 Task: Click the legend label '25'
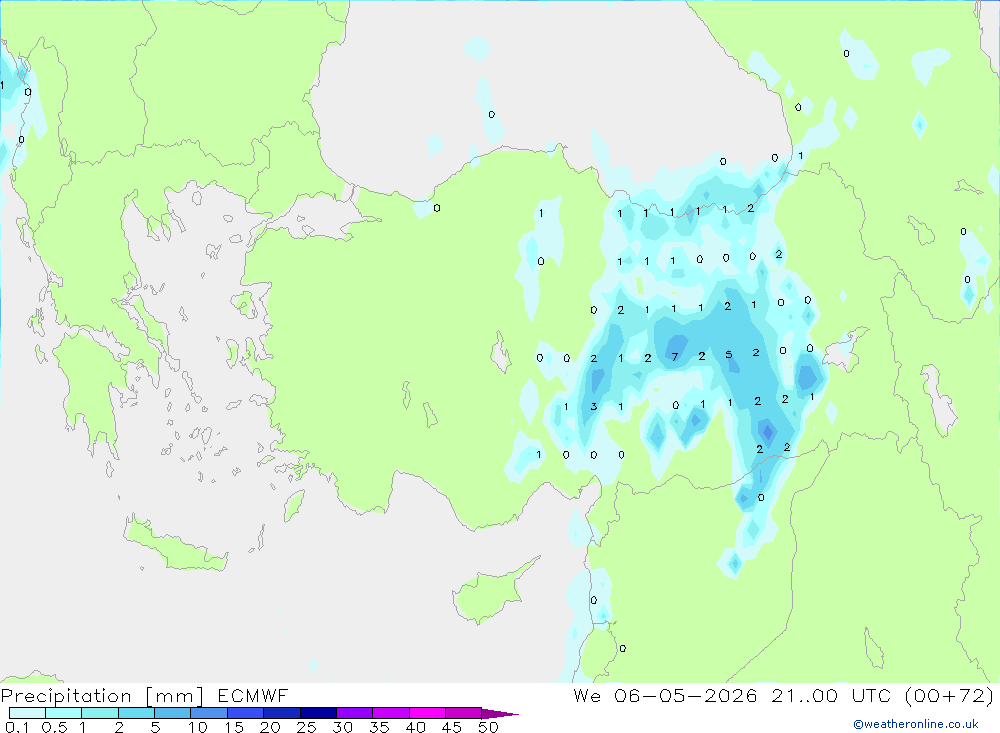tap(306, 727)
